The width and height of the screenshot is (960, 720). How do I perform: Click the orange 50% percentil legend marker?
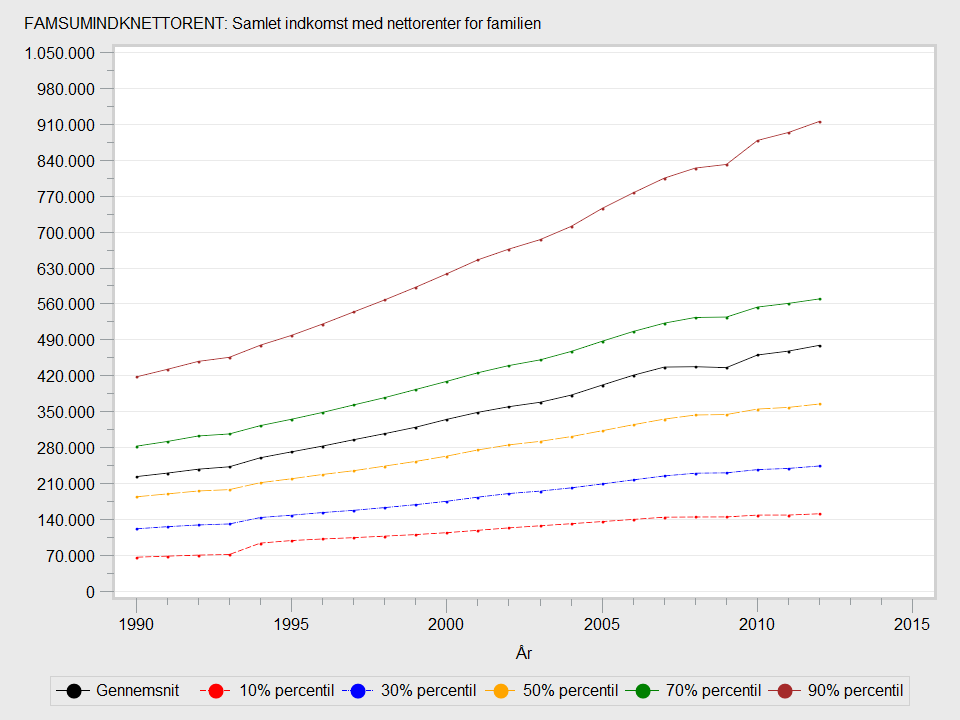(505, 690)
